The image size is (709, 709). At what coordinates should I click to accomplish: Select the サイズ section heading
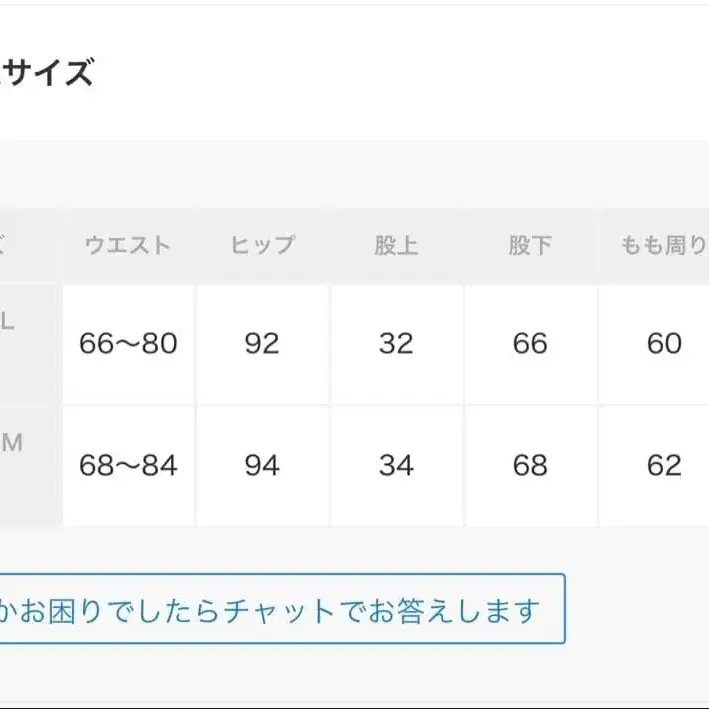(x=48, y=73)
